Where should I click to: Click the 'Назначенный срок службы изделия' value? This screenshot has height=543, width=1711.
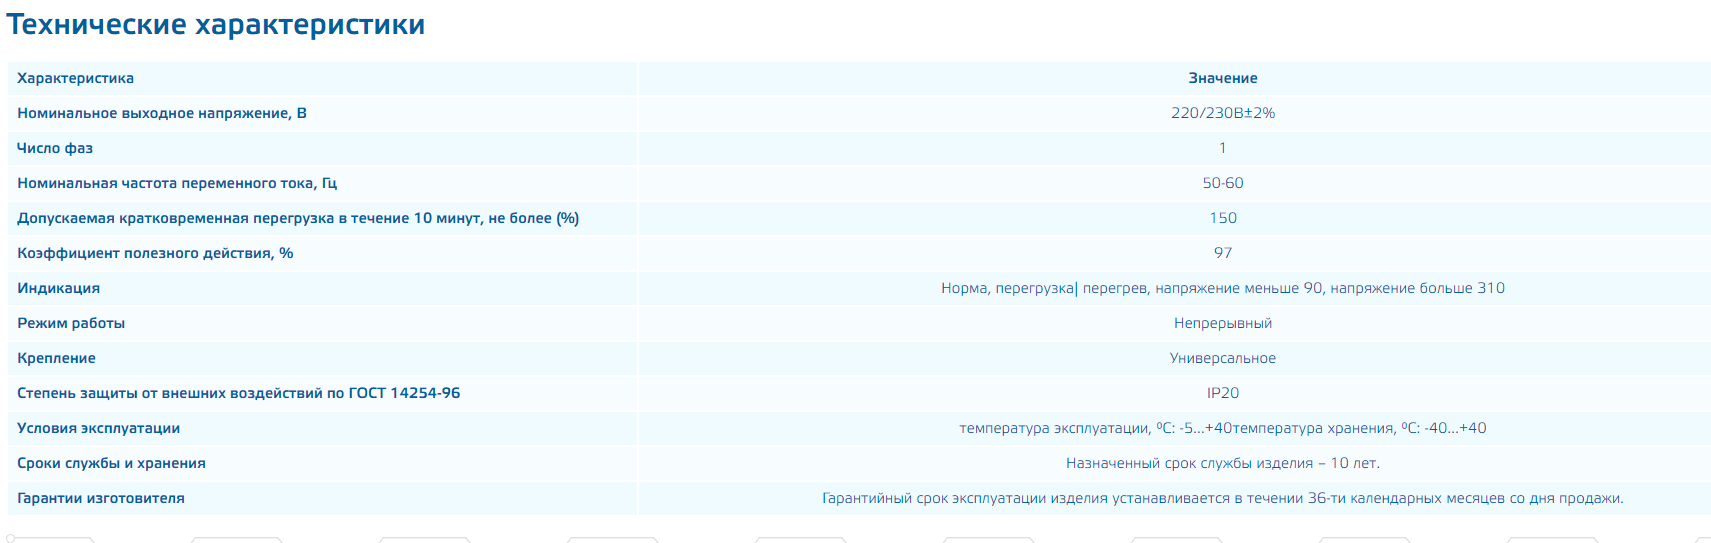(1222, 463)
